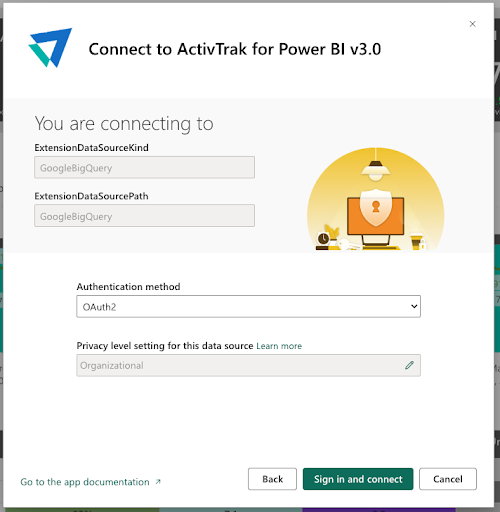Close the connect dialog with the X
The width and height of the screenshot is (500, 512).
(x=472, y=24)
